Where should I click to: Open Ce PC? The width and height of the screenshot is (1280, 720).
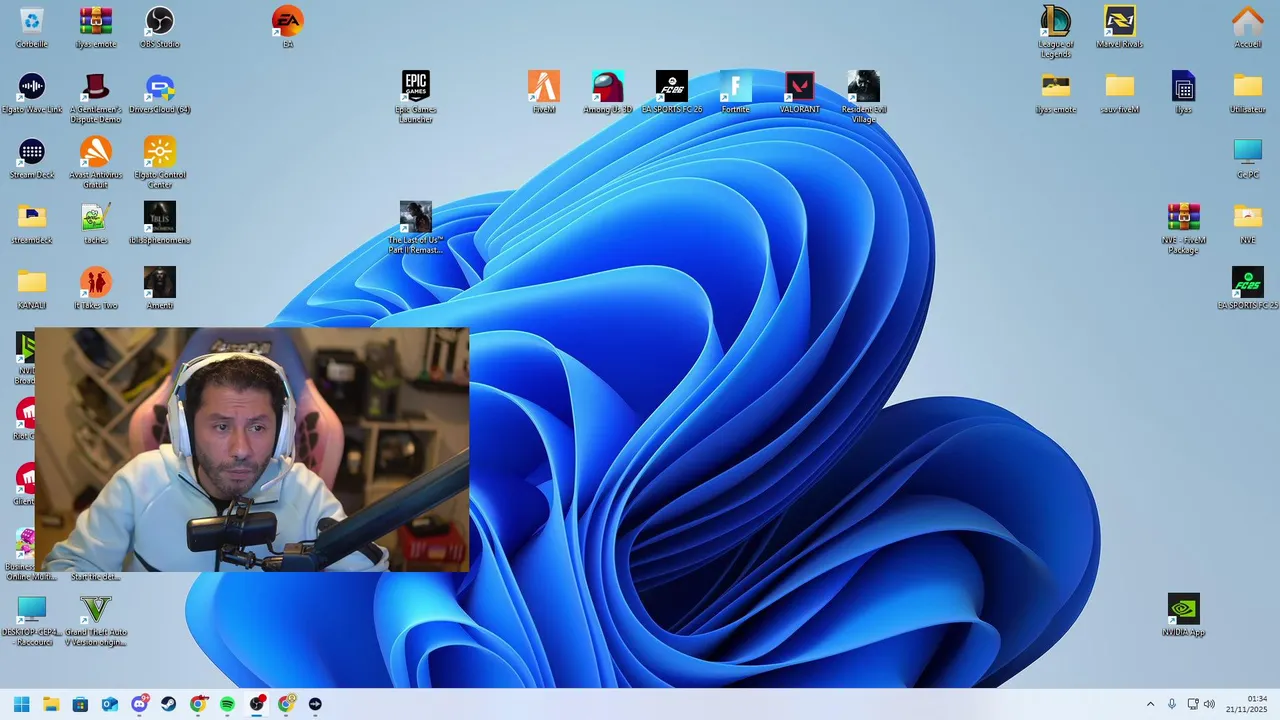[x=1248, y=152]
